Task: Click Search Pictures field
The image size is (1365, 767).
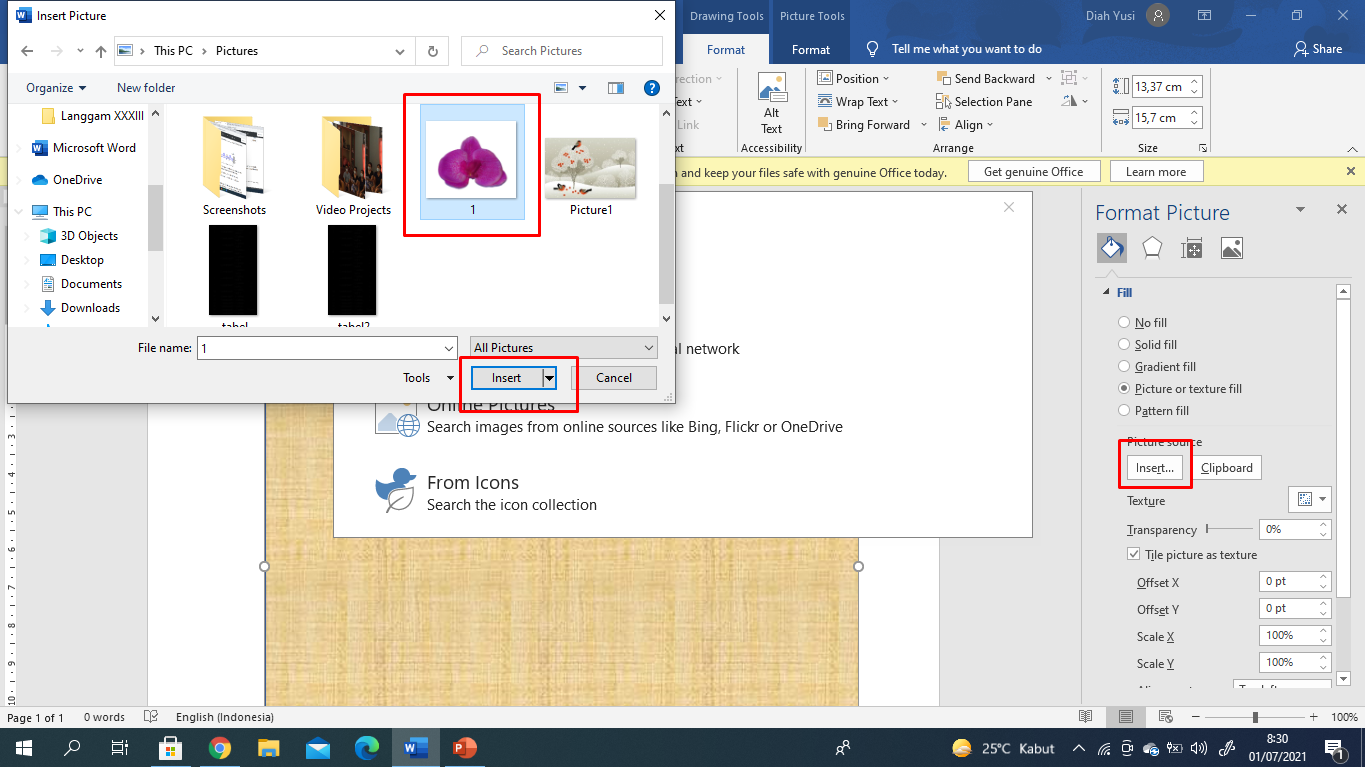Action: coord(562,51)
